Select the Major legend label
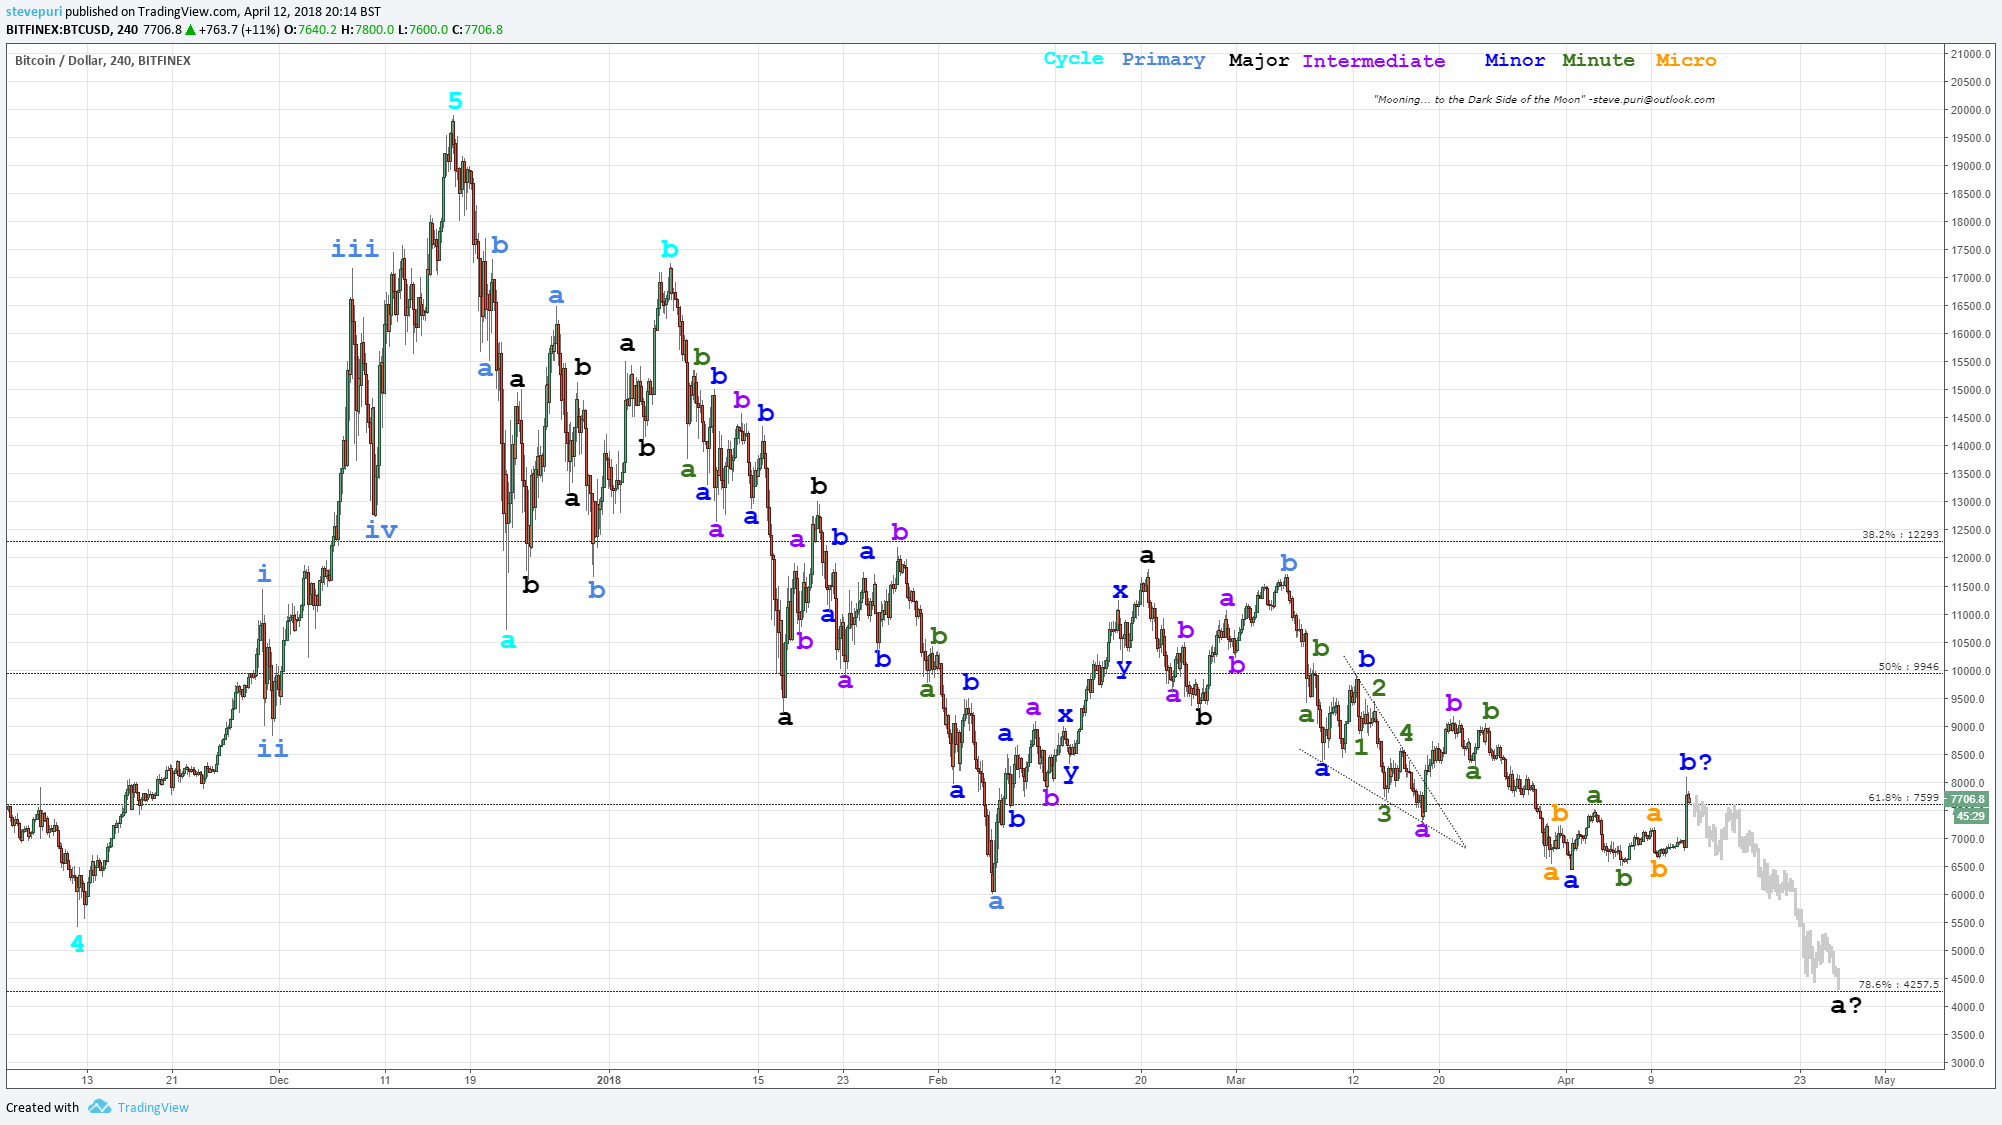This screenshot has width=2002, height=1125. 1258,61
